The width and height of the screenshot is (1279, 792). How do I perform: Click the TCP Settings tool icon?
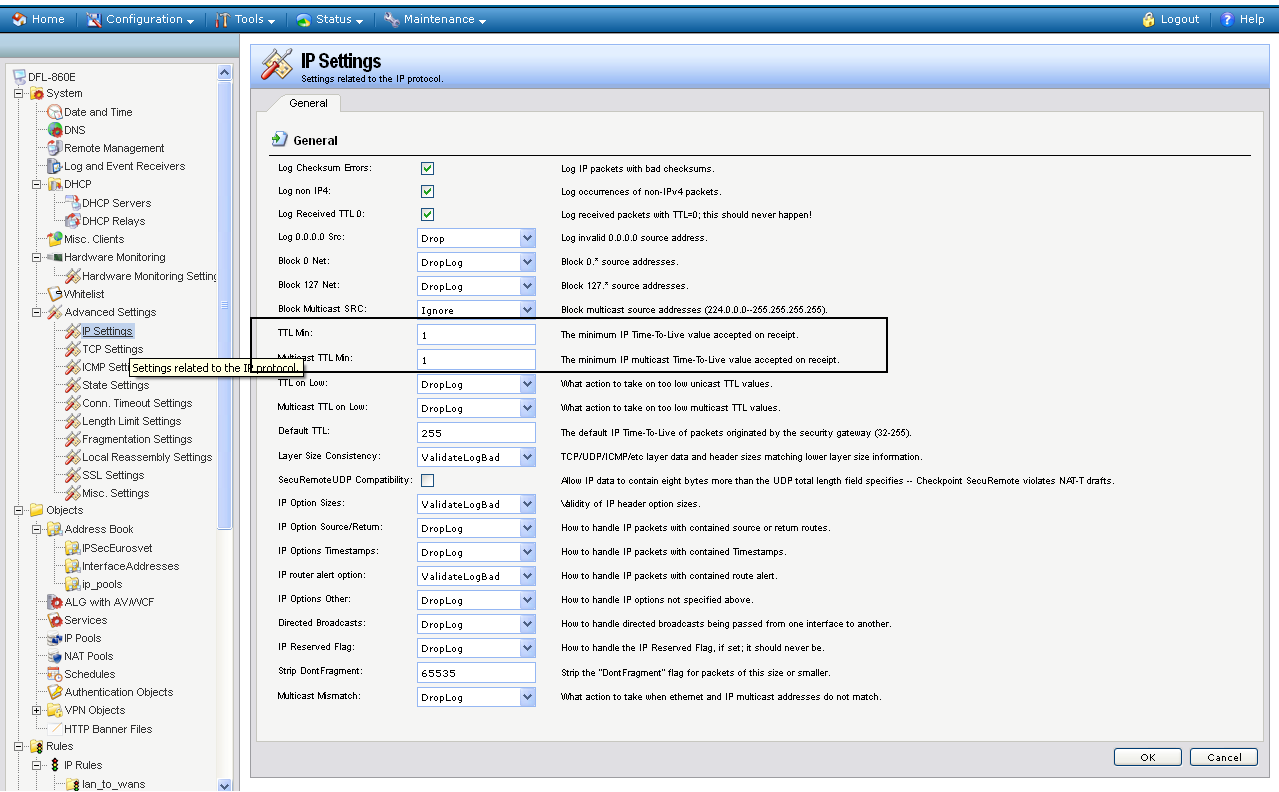73,349
